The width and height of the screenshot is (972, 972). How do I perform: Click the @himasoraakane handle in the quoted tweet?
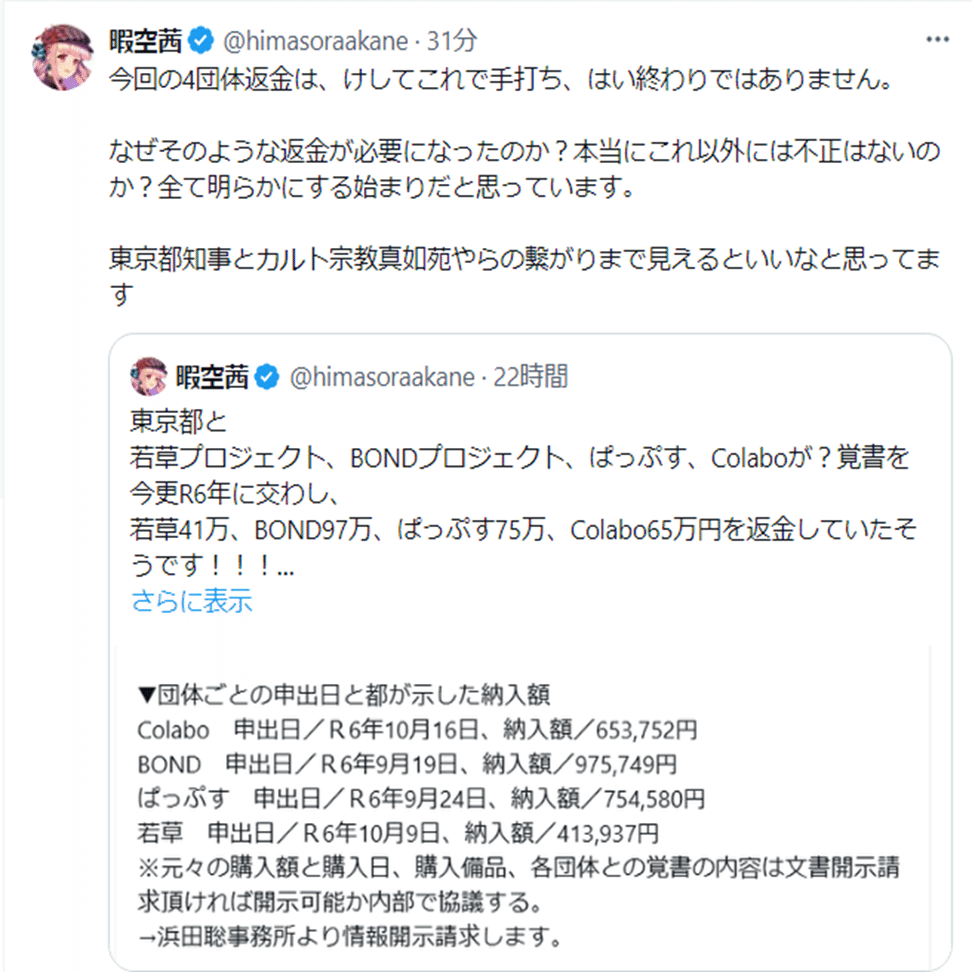click(381, 377)
